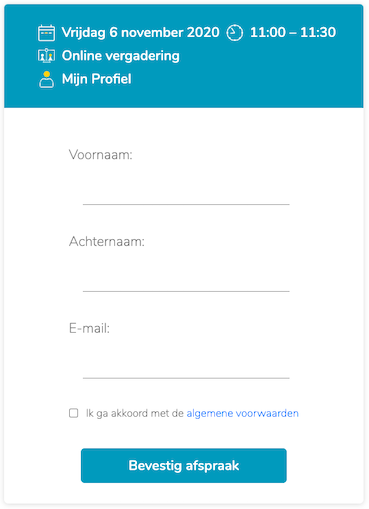The image size is (369, 509).
Task: Tick the terms agreement checkbox
Action: click(x=74, y=413)
